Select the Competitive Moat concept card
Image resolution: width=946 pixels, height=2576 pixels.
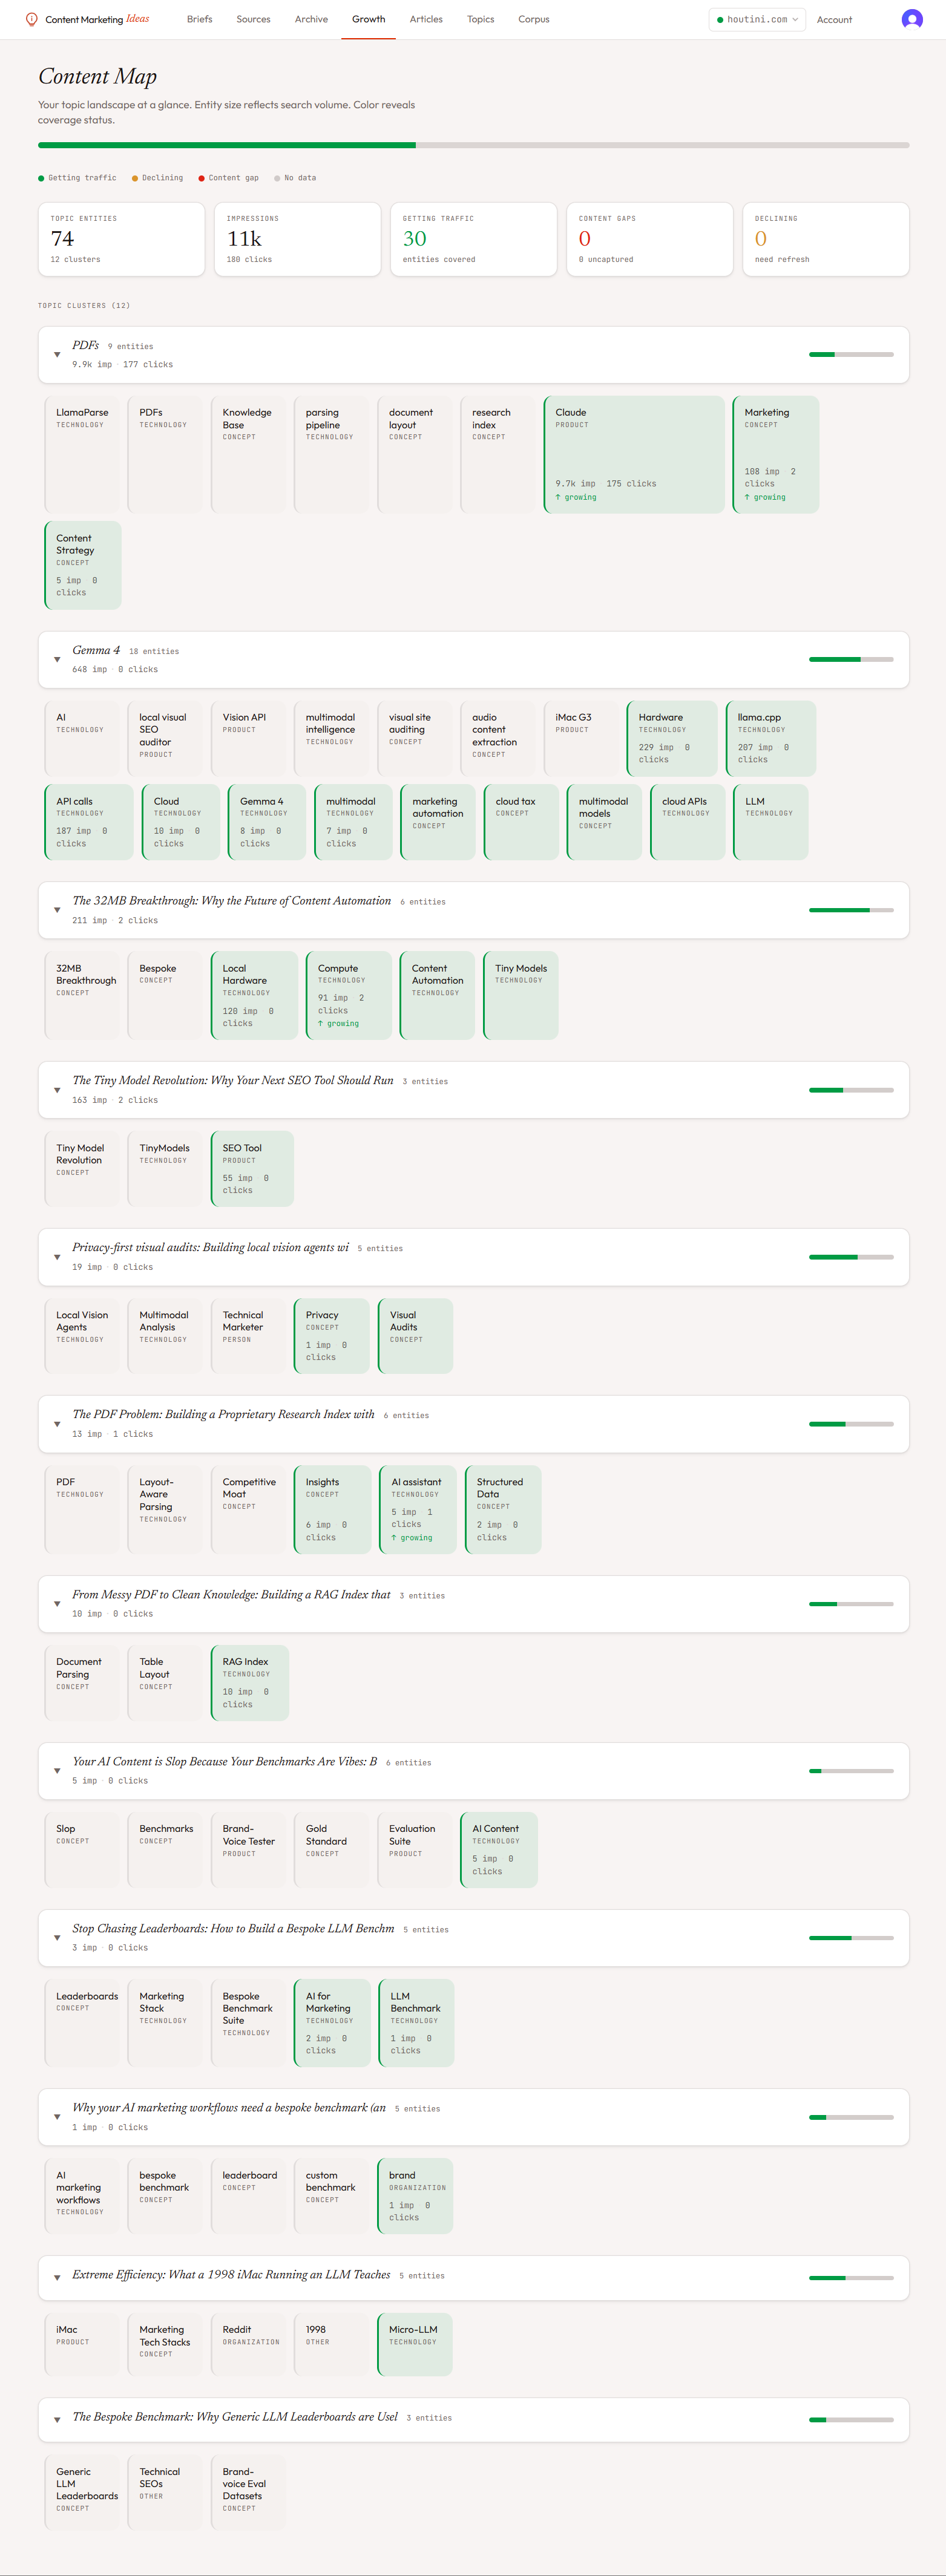249,1509
